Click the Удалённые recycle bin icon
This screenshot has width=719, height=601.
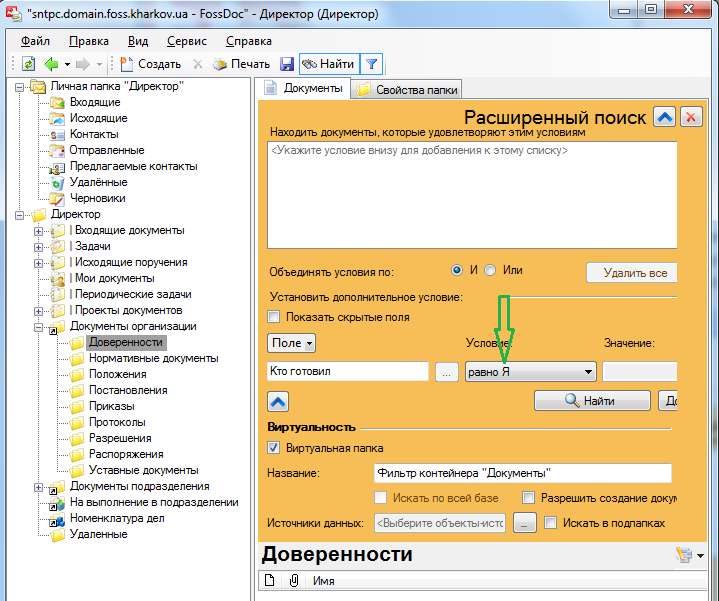coord(57,183)
